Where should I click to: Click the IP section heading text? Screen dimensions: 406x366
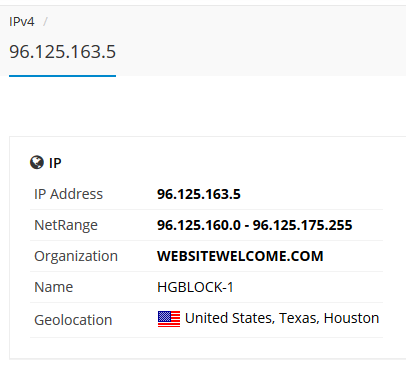click(x=55, y=163)
